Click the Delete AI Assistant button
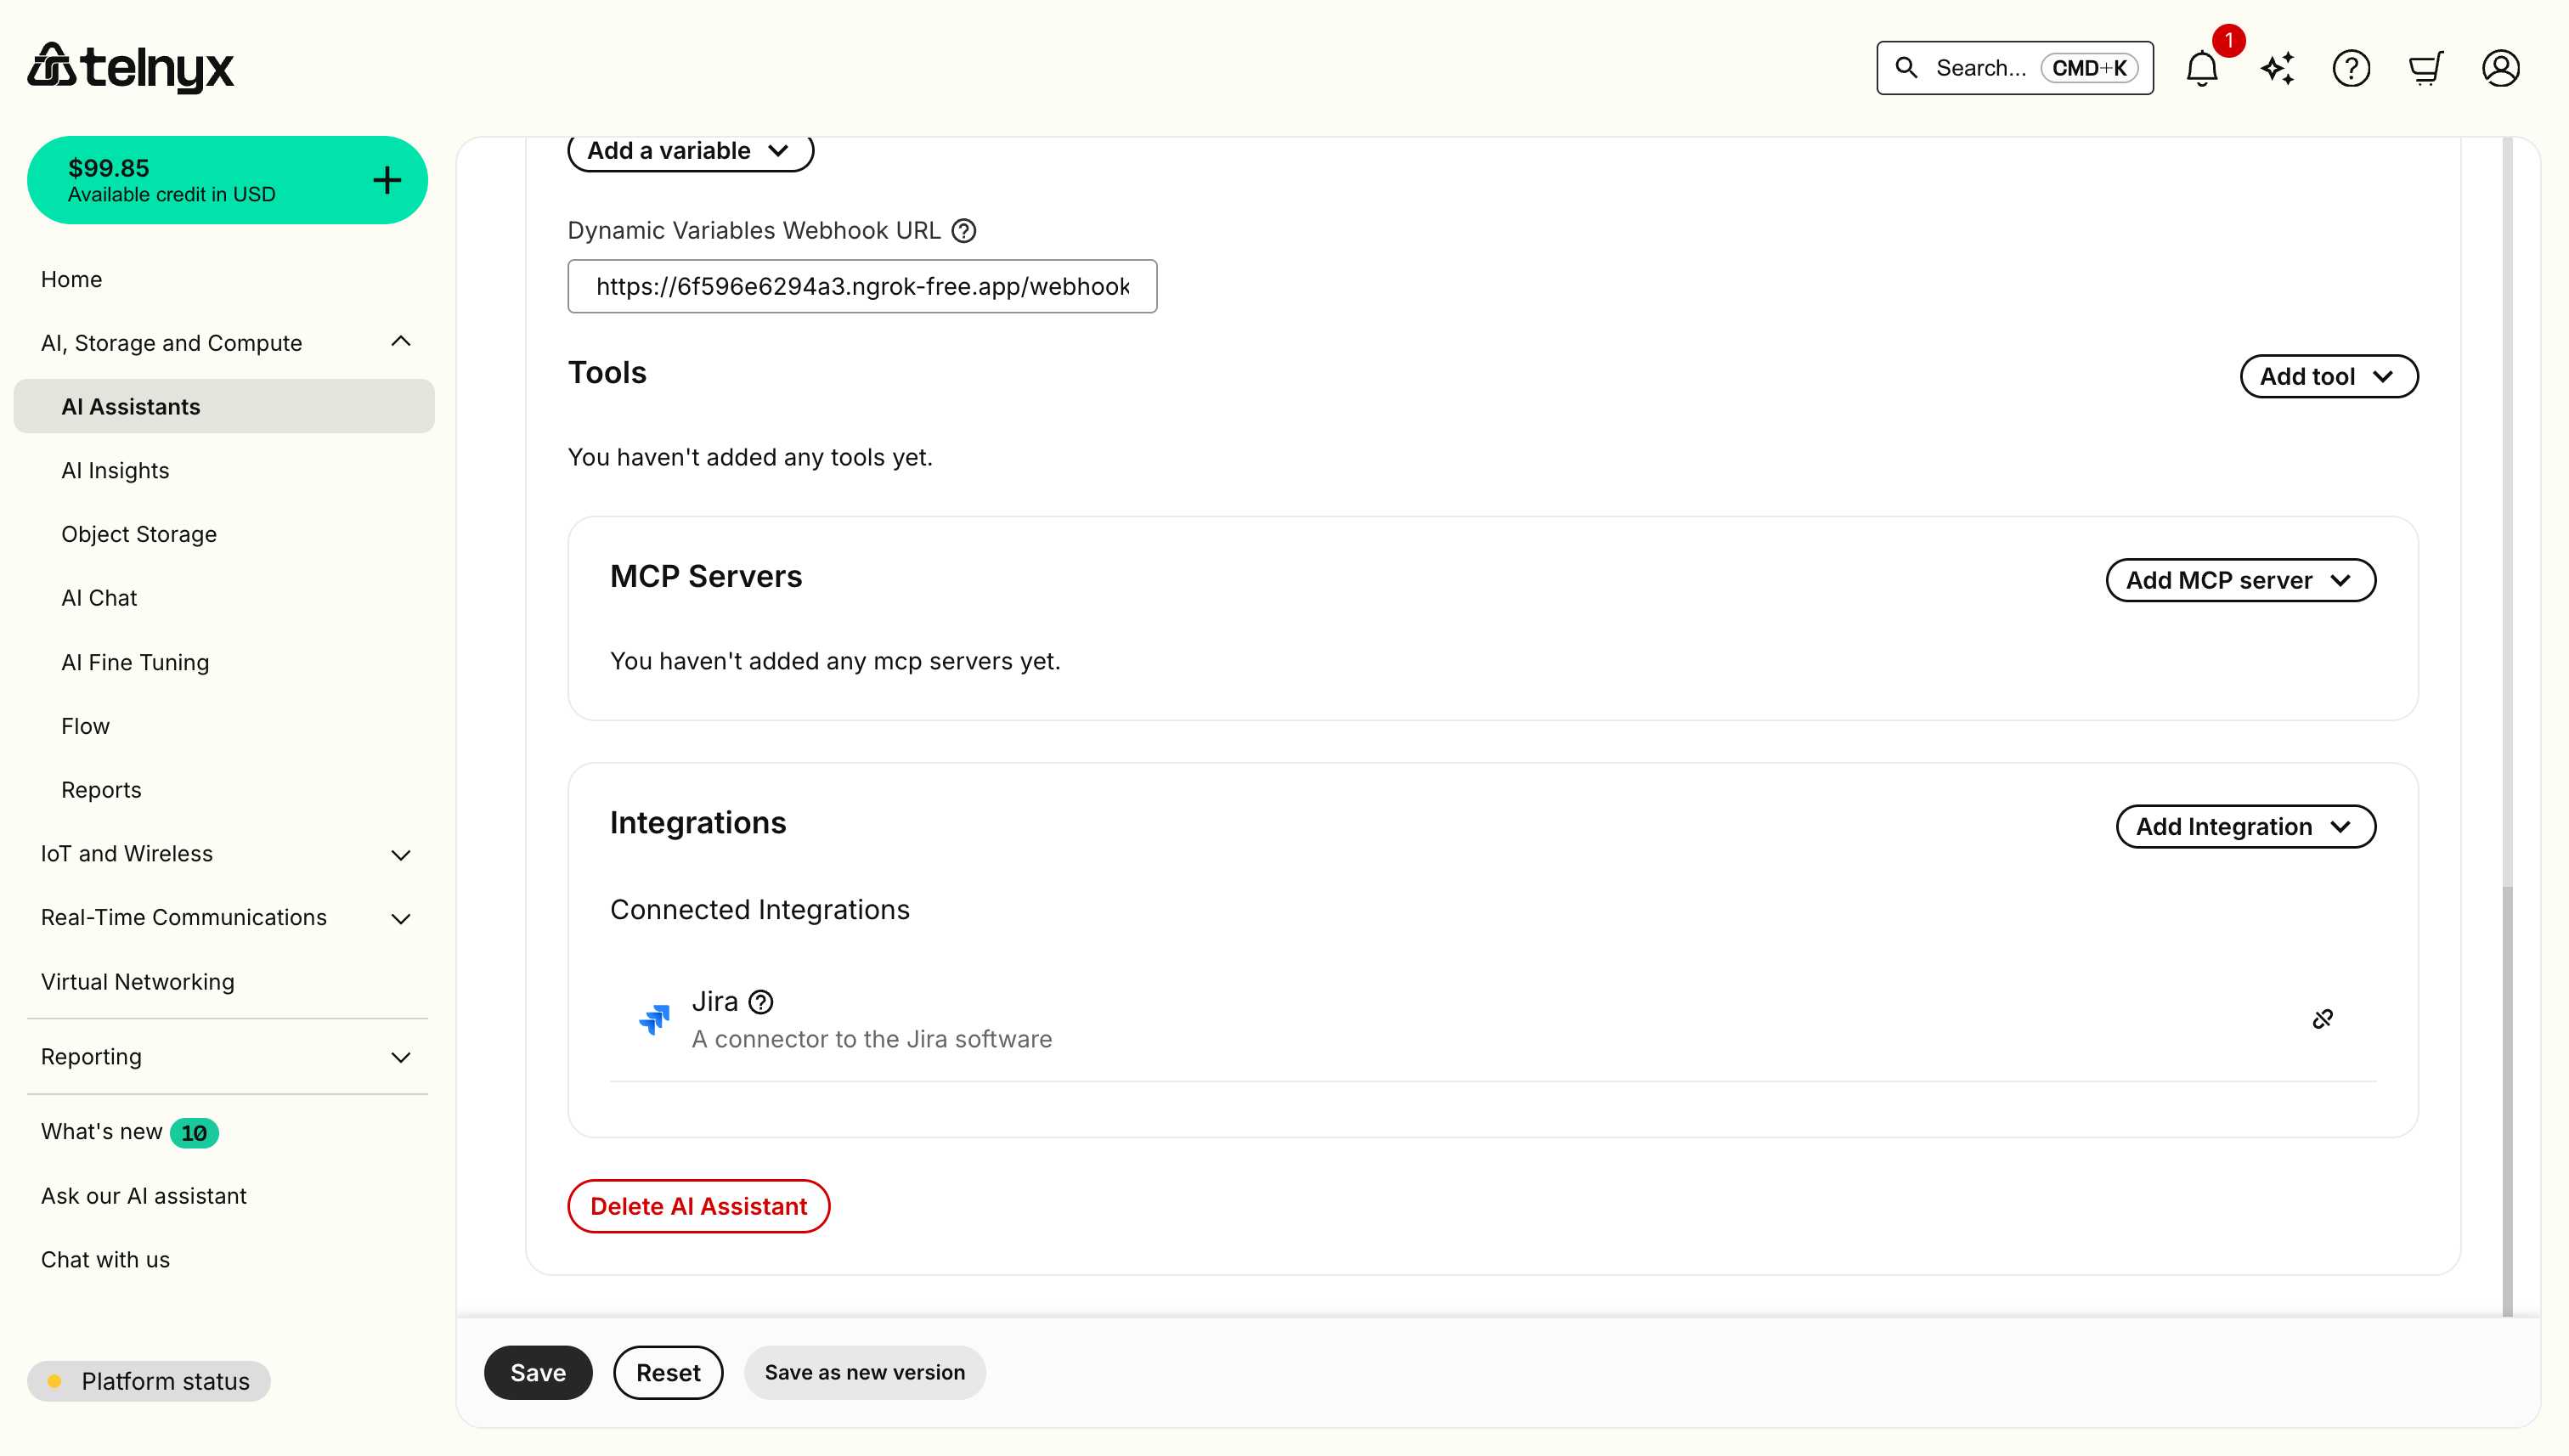The height and width of the screenshot is (1456, 2569). [698, 1206]
